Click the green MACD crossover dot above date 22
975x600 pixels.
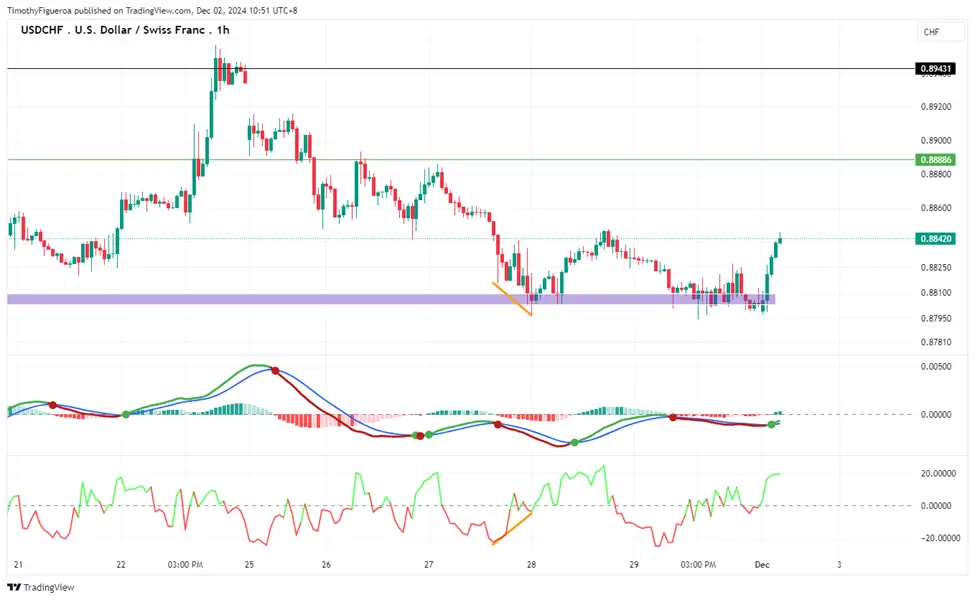tap(126, 414)
